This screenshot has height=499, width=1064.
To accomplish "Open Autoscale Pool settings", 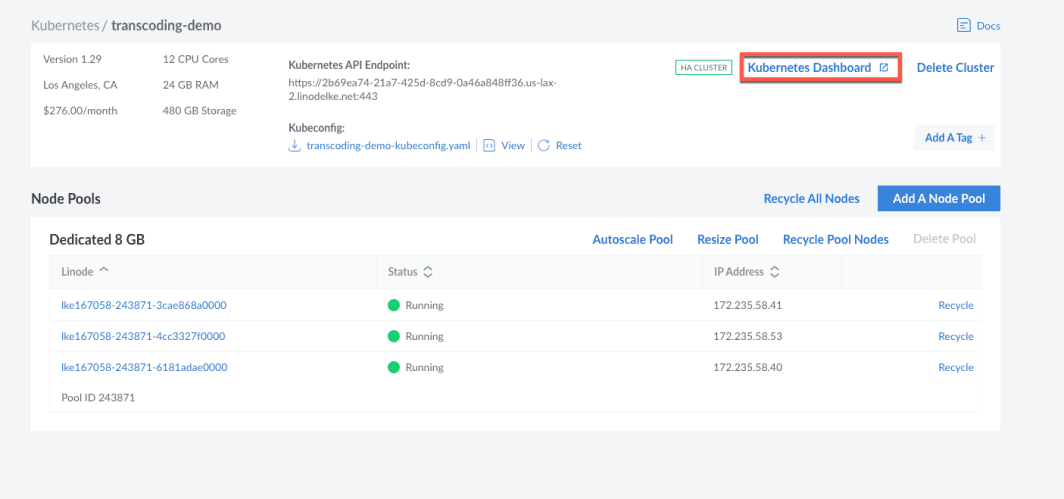I will click(x=632, y=240).
